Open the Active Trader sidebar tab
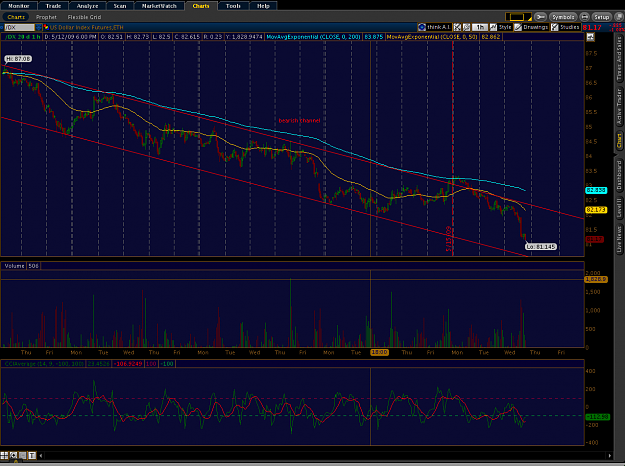625x466 pixels. click(x=619, y=107)
